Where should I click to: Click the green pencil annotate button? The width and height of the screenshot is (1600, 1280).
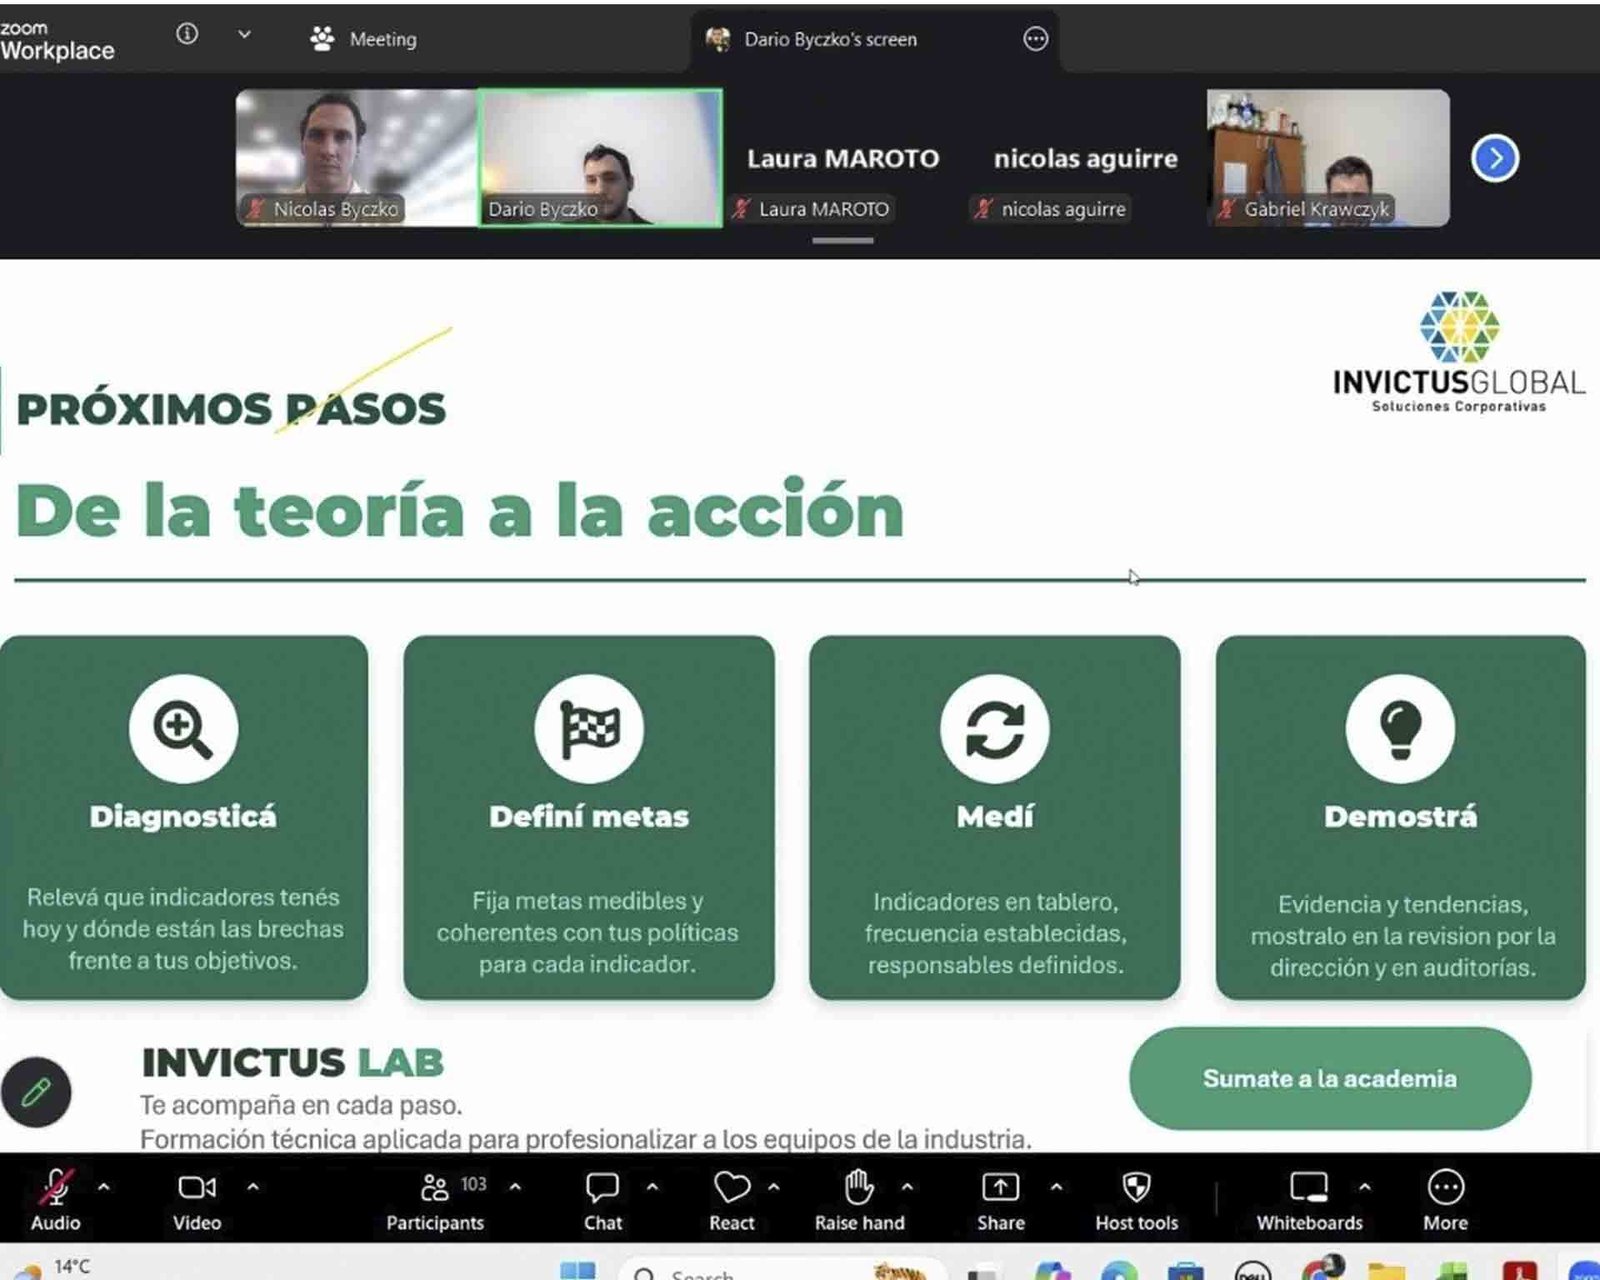pyautogui.click(x=36, y=1092)
